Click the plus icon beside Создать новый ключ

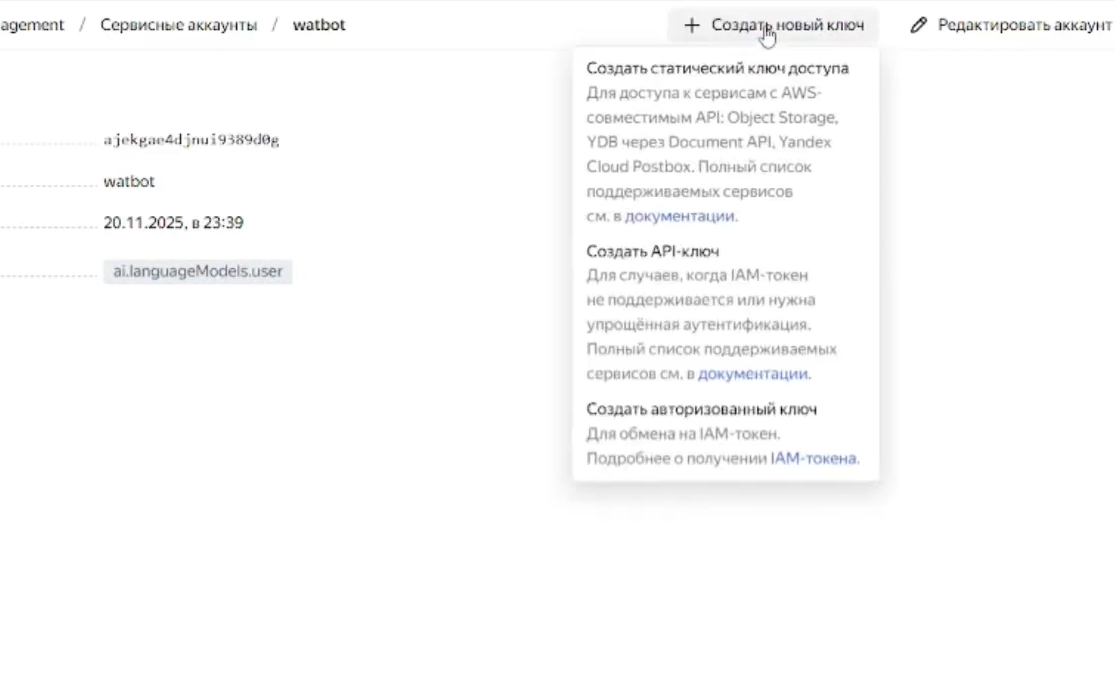pos(692,25)
